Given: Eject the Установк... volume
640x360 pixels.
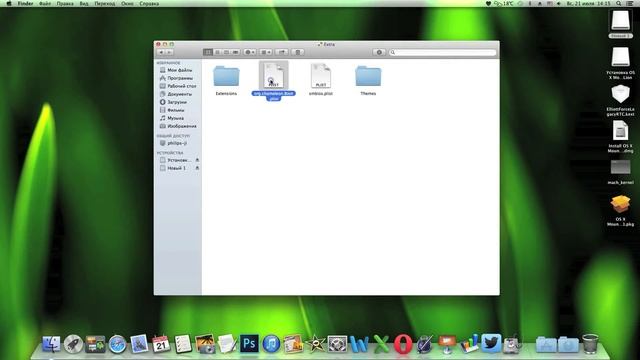Looking at the screenshot, I should [x=197, y=160].
